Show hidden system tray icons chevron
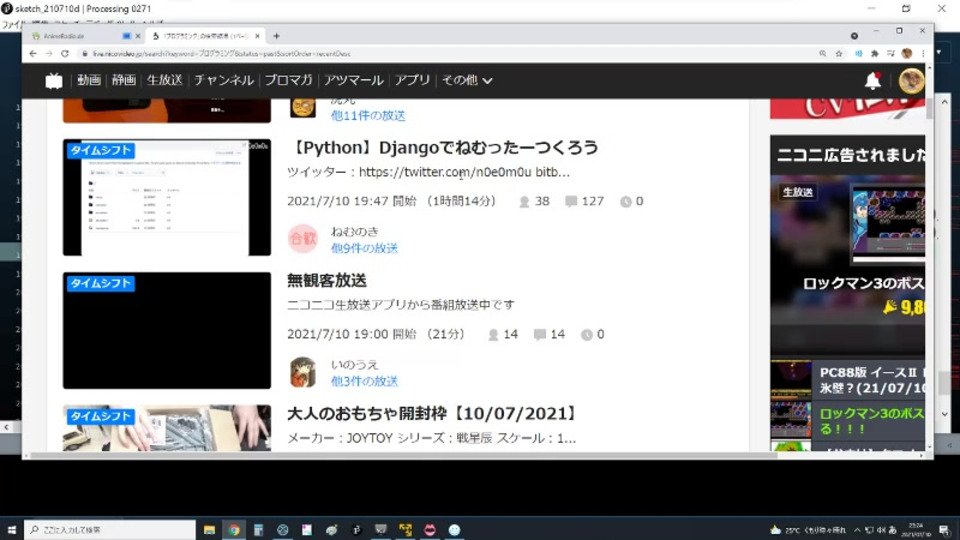960x540 pixels. [857, 530]
